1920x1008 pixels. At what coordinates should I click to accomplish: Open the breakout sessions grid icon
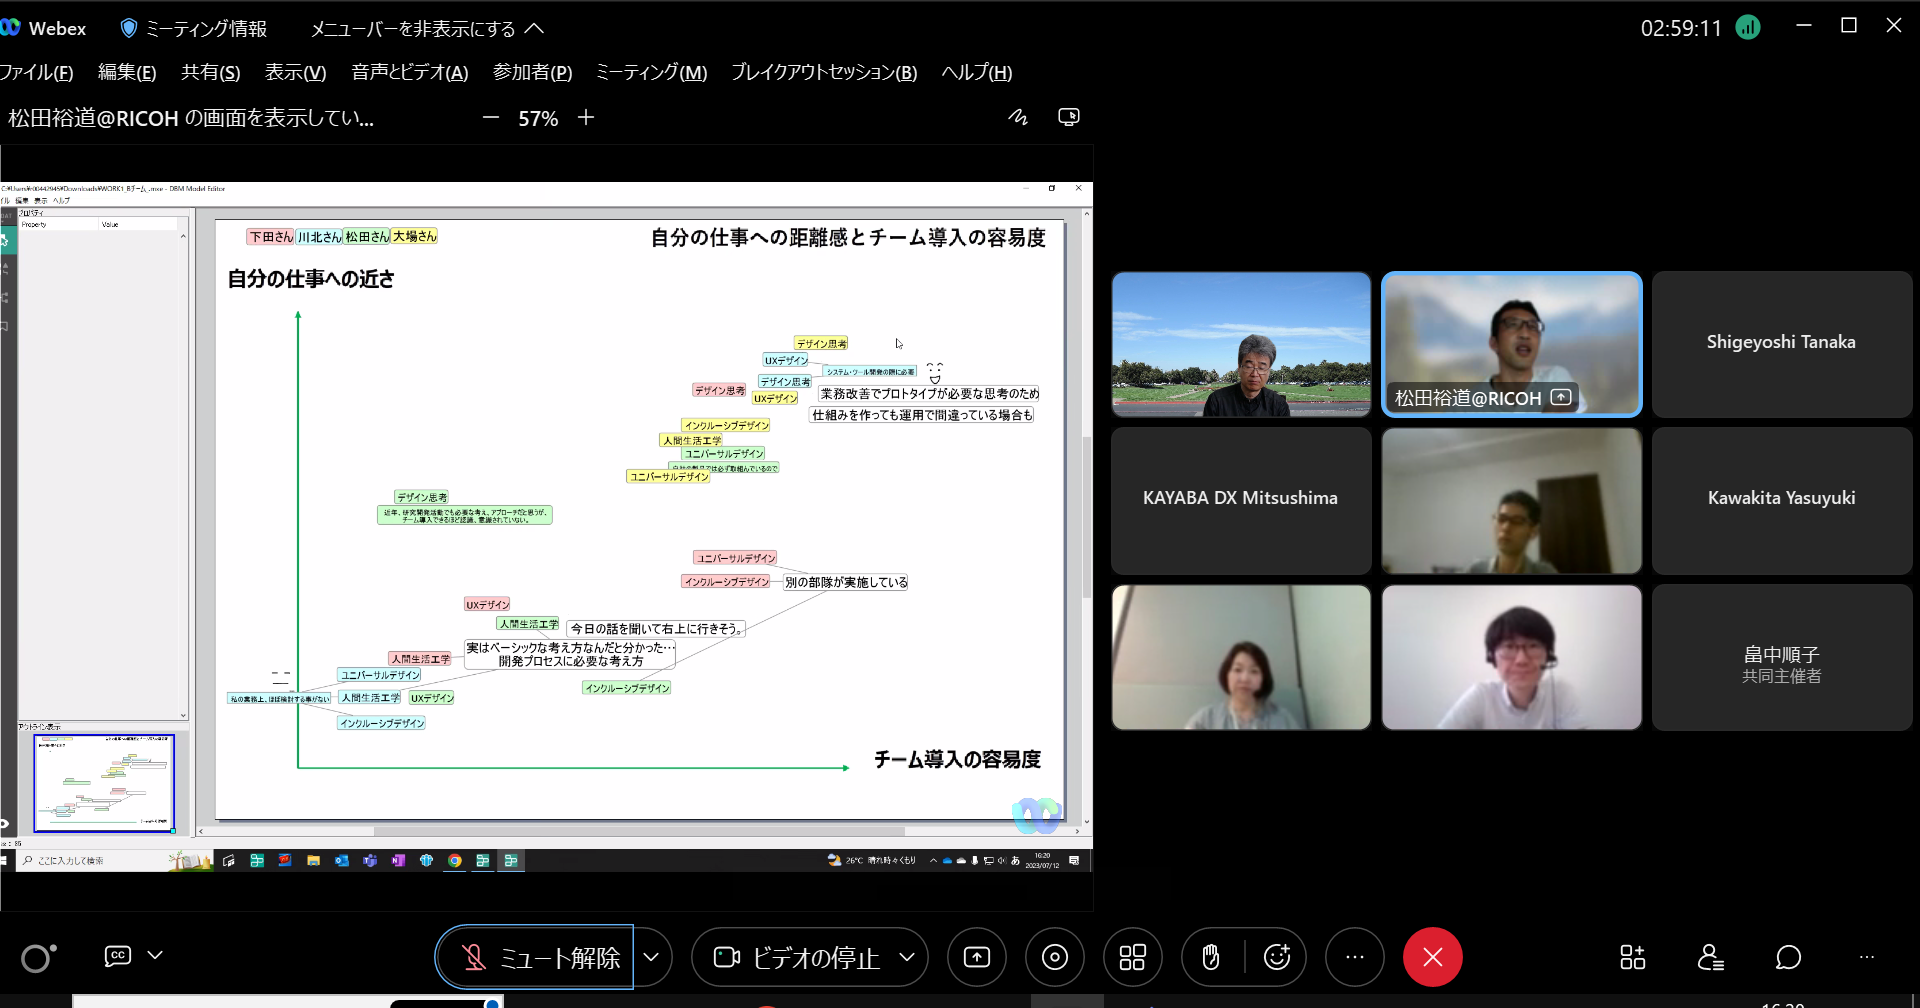pos(1132,957)
